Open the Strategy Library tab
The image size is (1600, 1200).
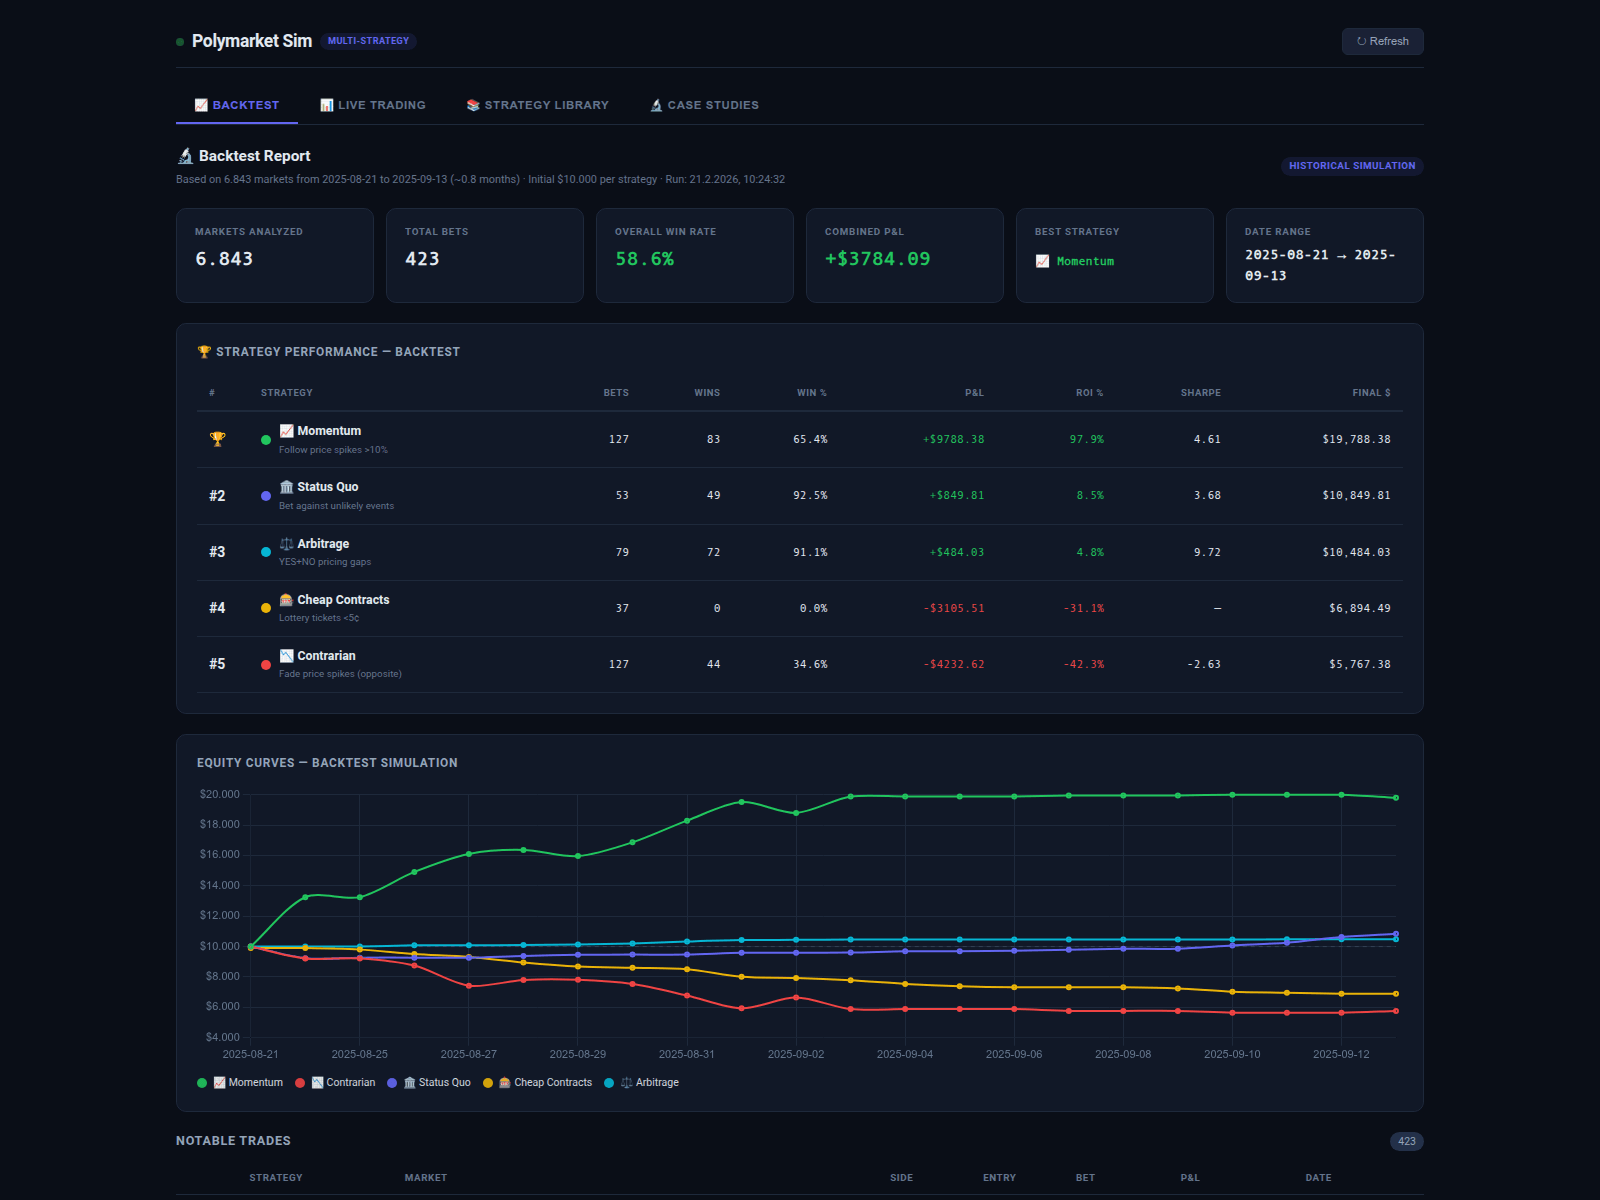coord(537,105)
